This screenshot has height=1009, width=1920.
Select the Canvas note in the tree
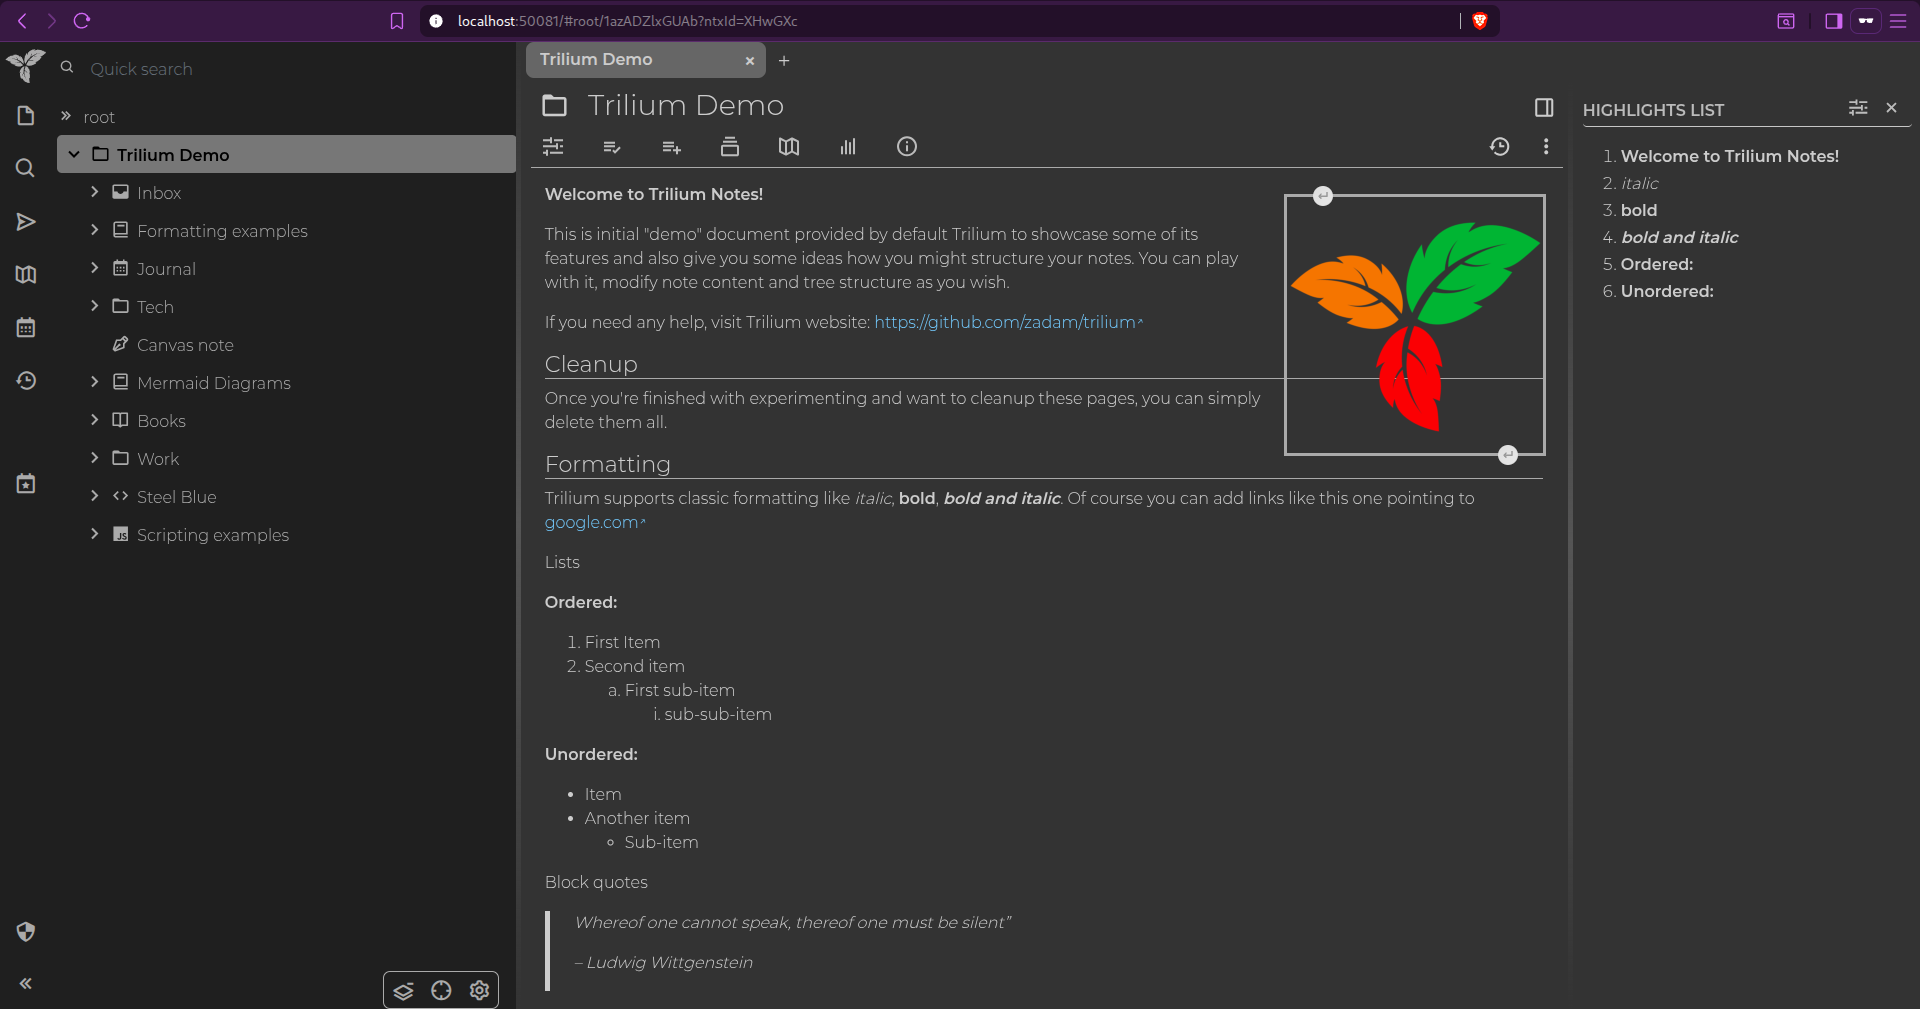(x=185, y=345)
